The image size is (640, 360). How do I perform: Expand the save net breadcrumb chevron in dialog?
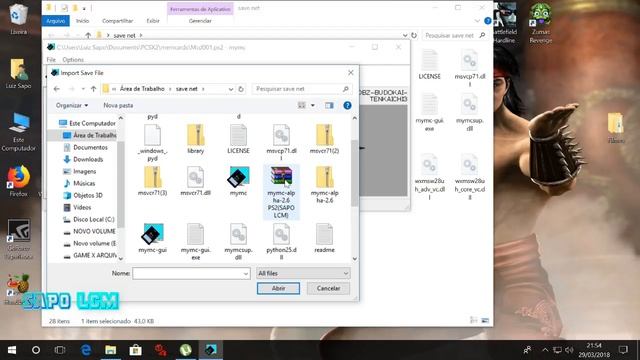pyautogui.click(x=203, y=89)
